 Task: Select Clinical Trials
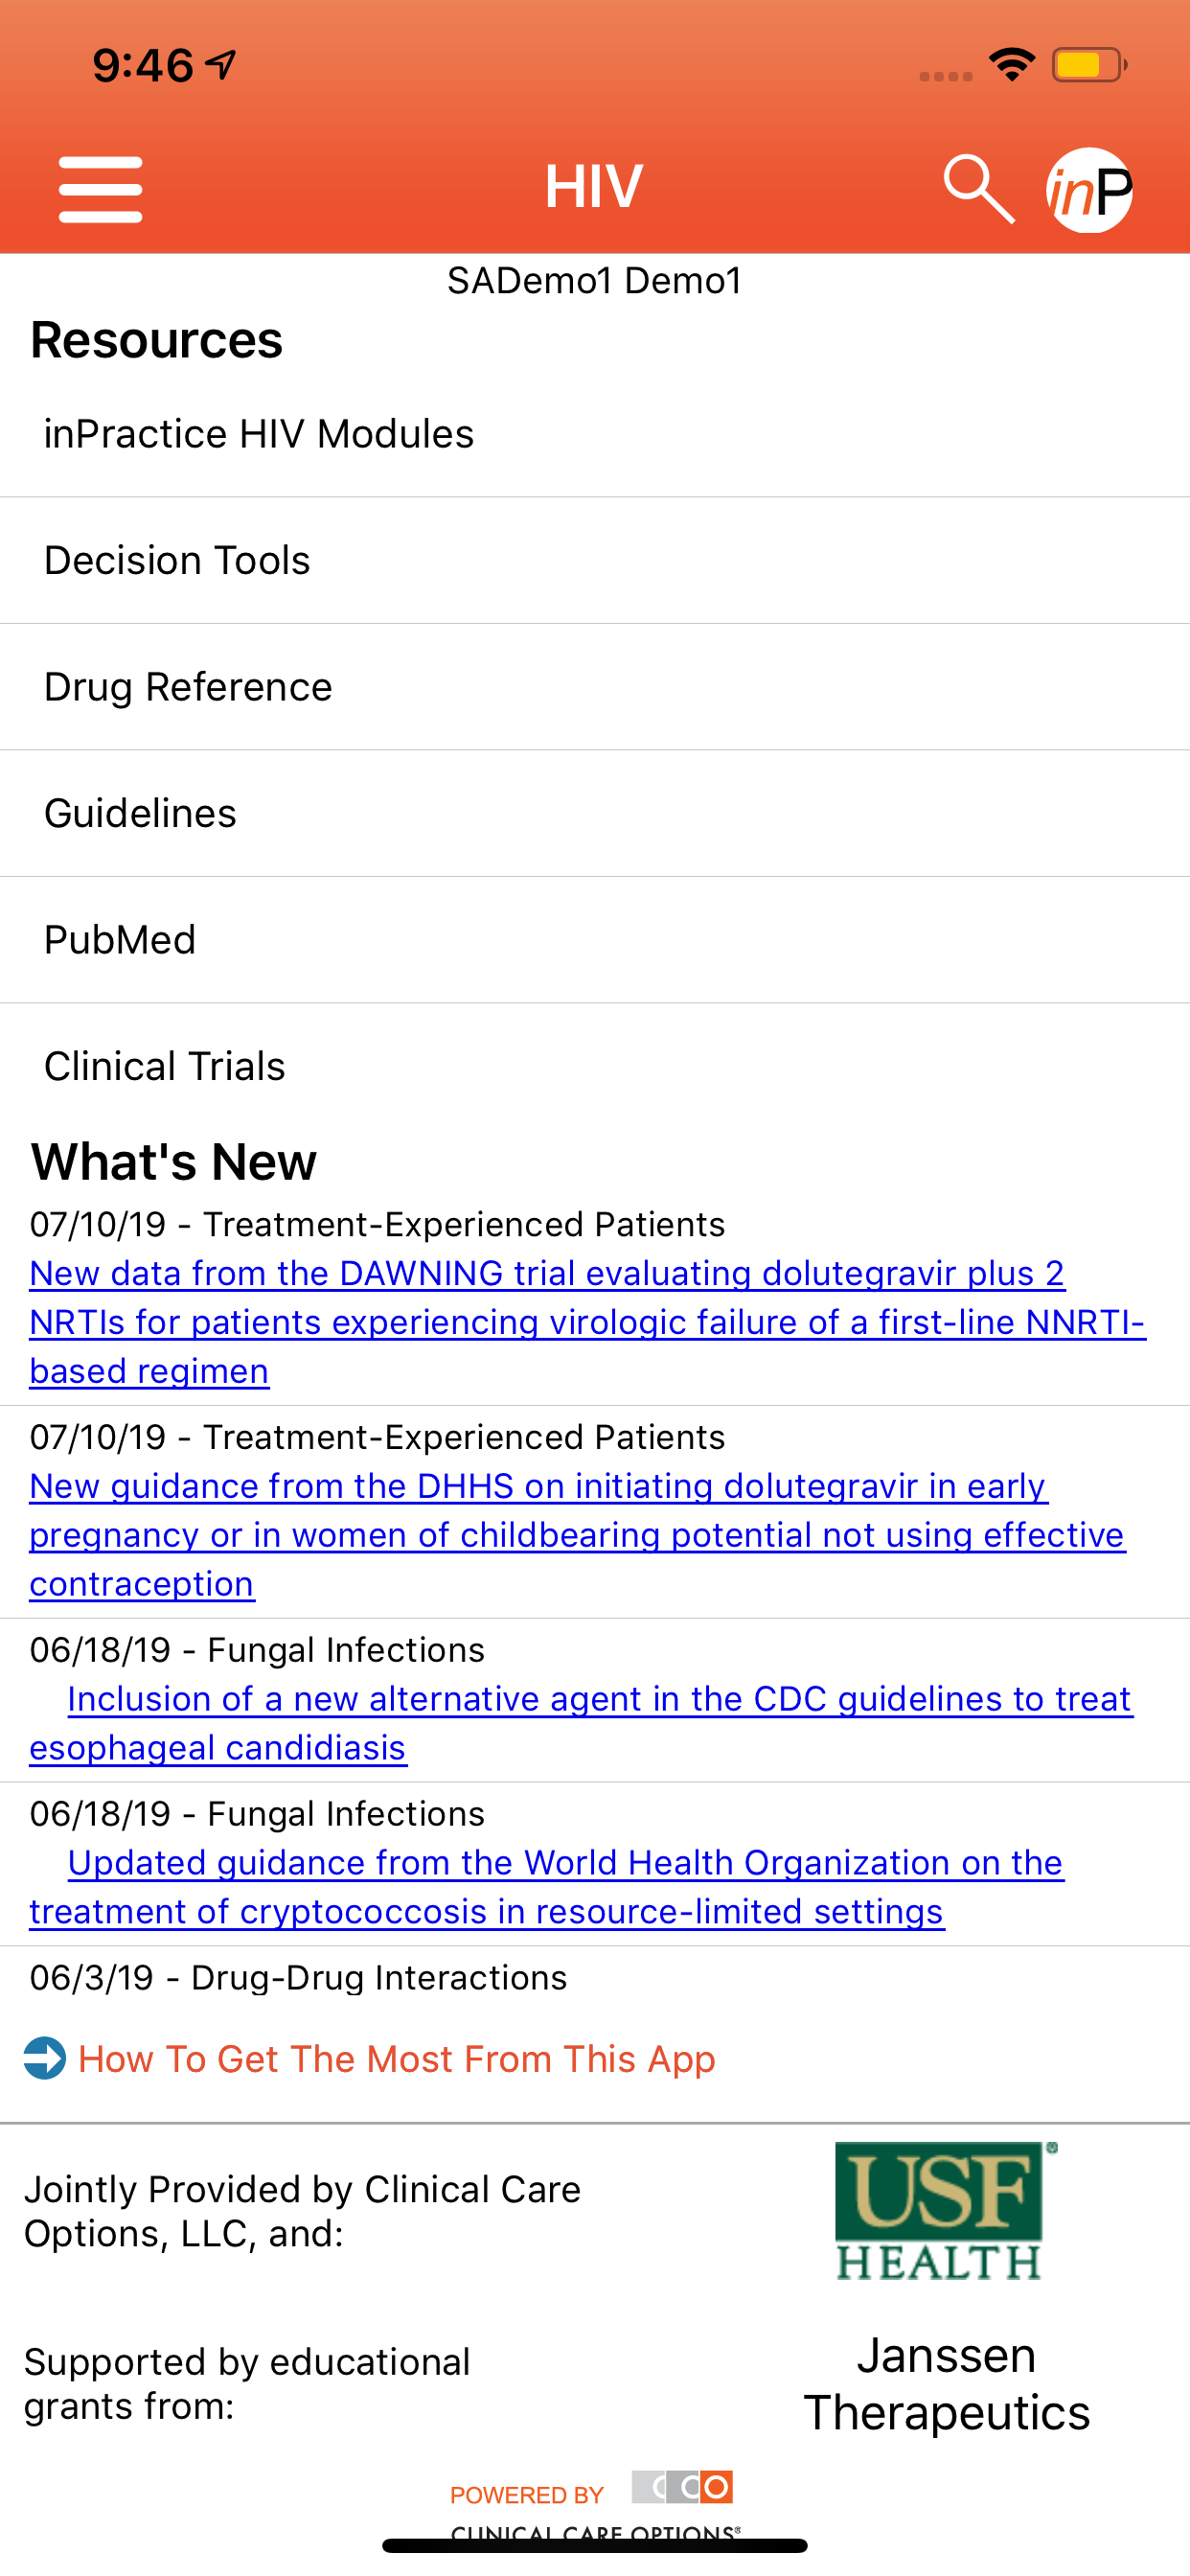tap(165, 1066)
